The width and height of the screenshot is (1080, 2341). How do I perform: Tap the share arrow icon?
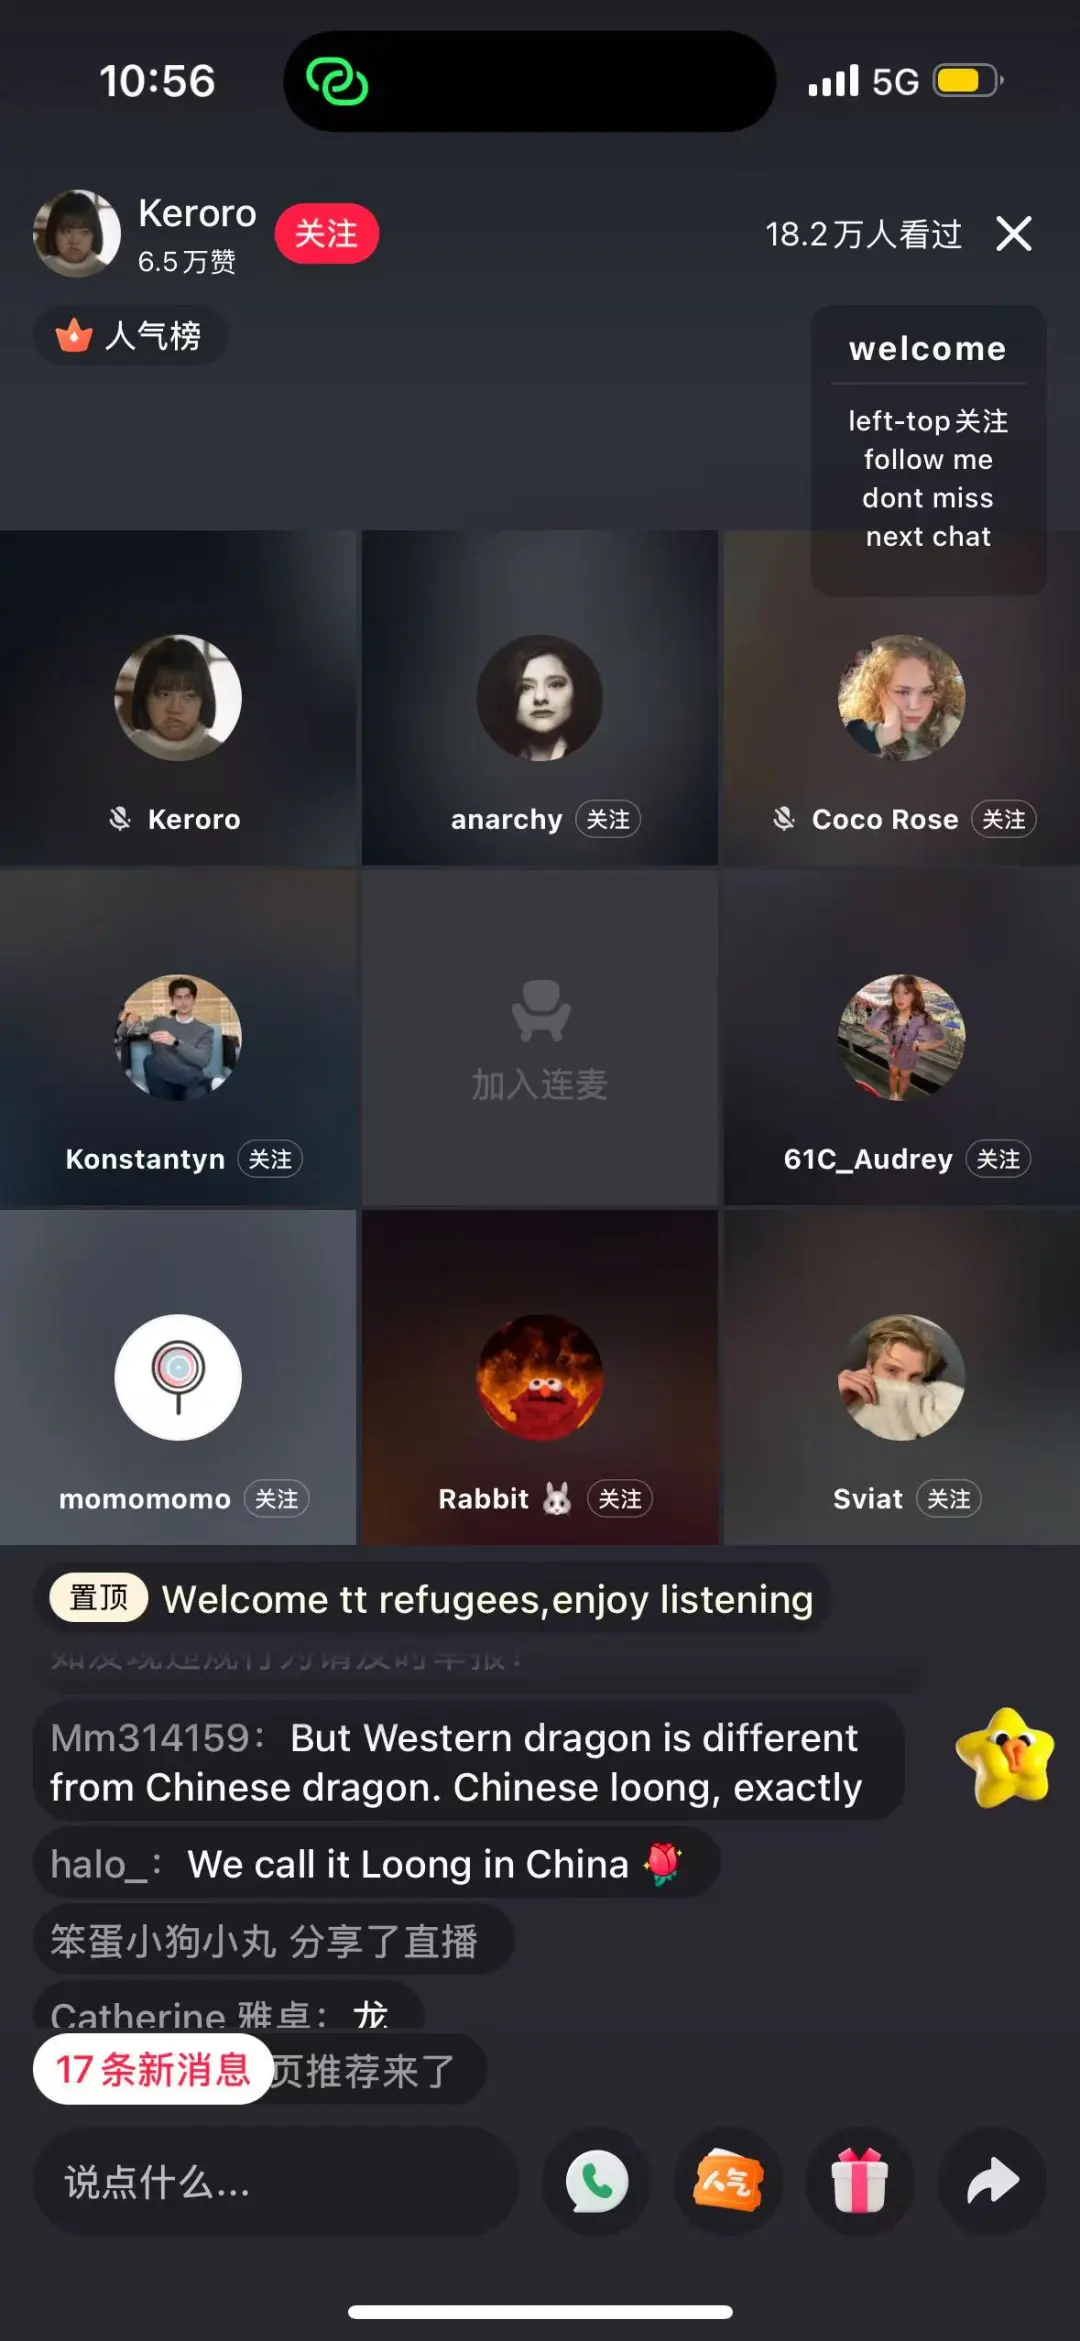click(x=992, y=2181)
